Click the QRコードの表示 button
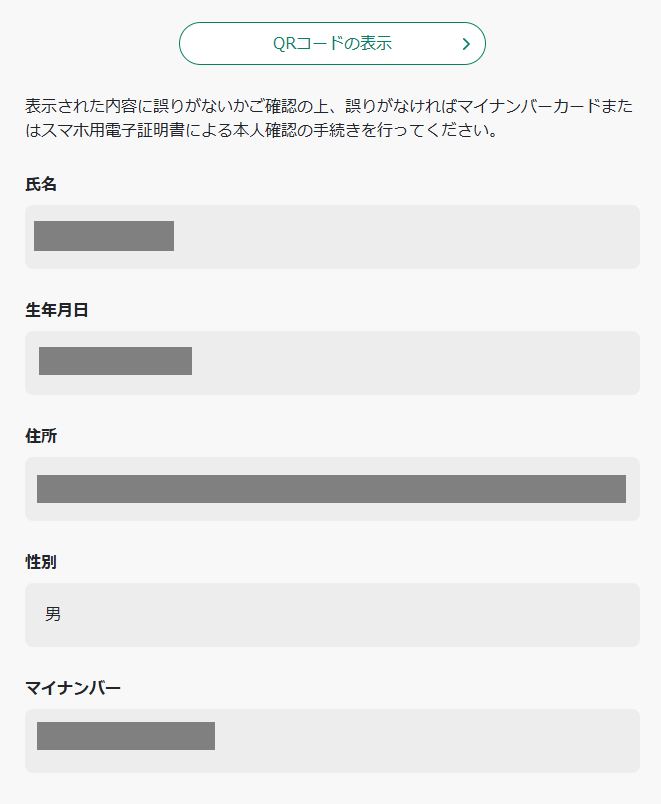 (x=331, y=43)
